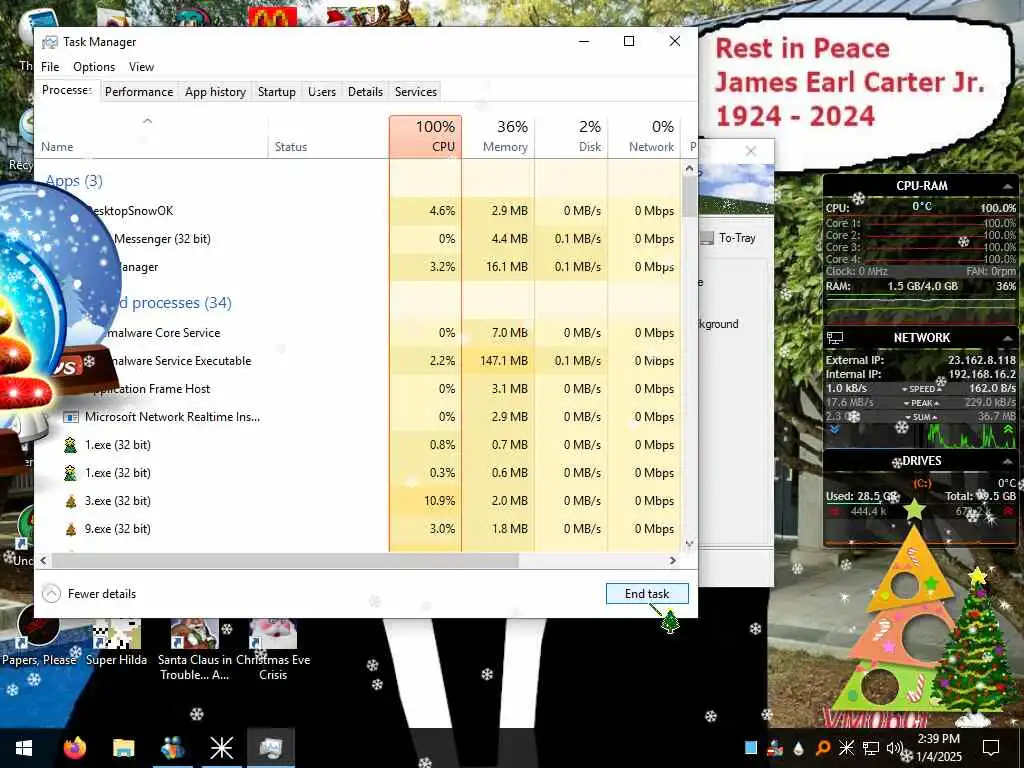
Task: Open the Messenger app taskbar icon
Action: pyautogui.click(x=172, y=748)
